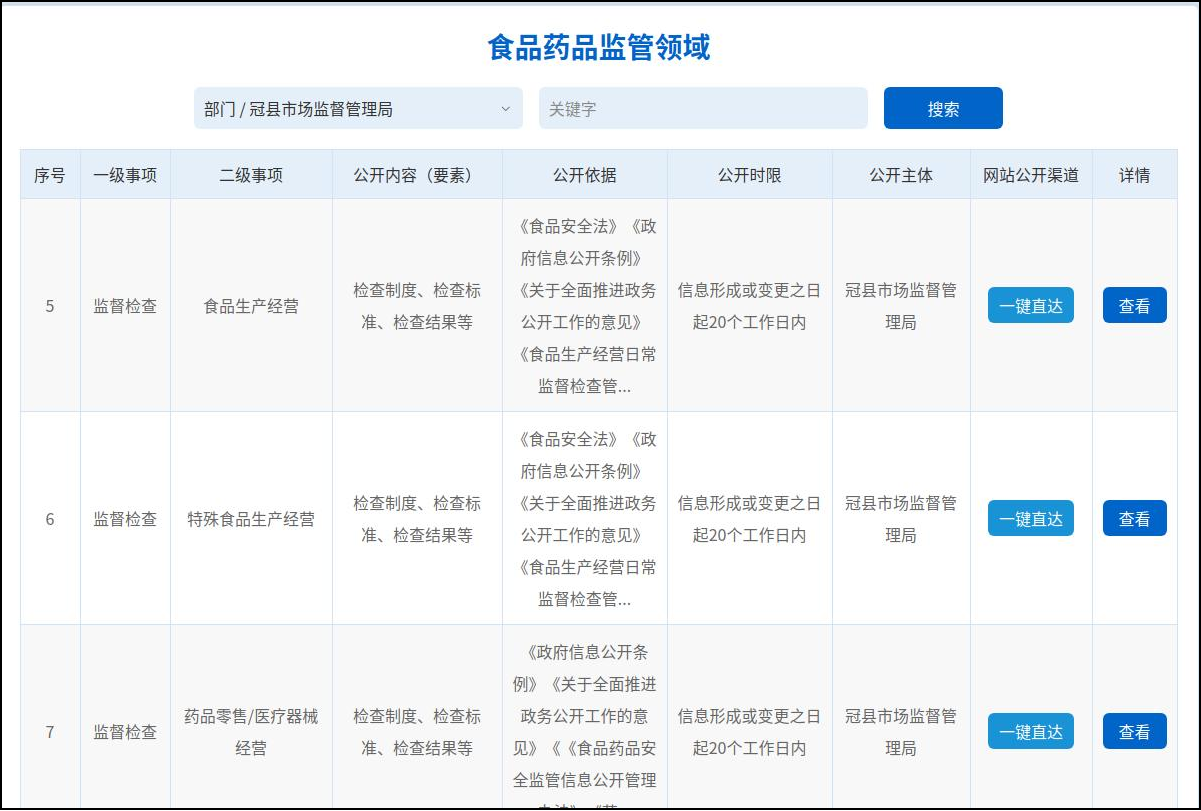Click the 公开内容（要素） column header
The image size is (1201, 811).
(x=417, y=175)
